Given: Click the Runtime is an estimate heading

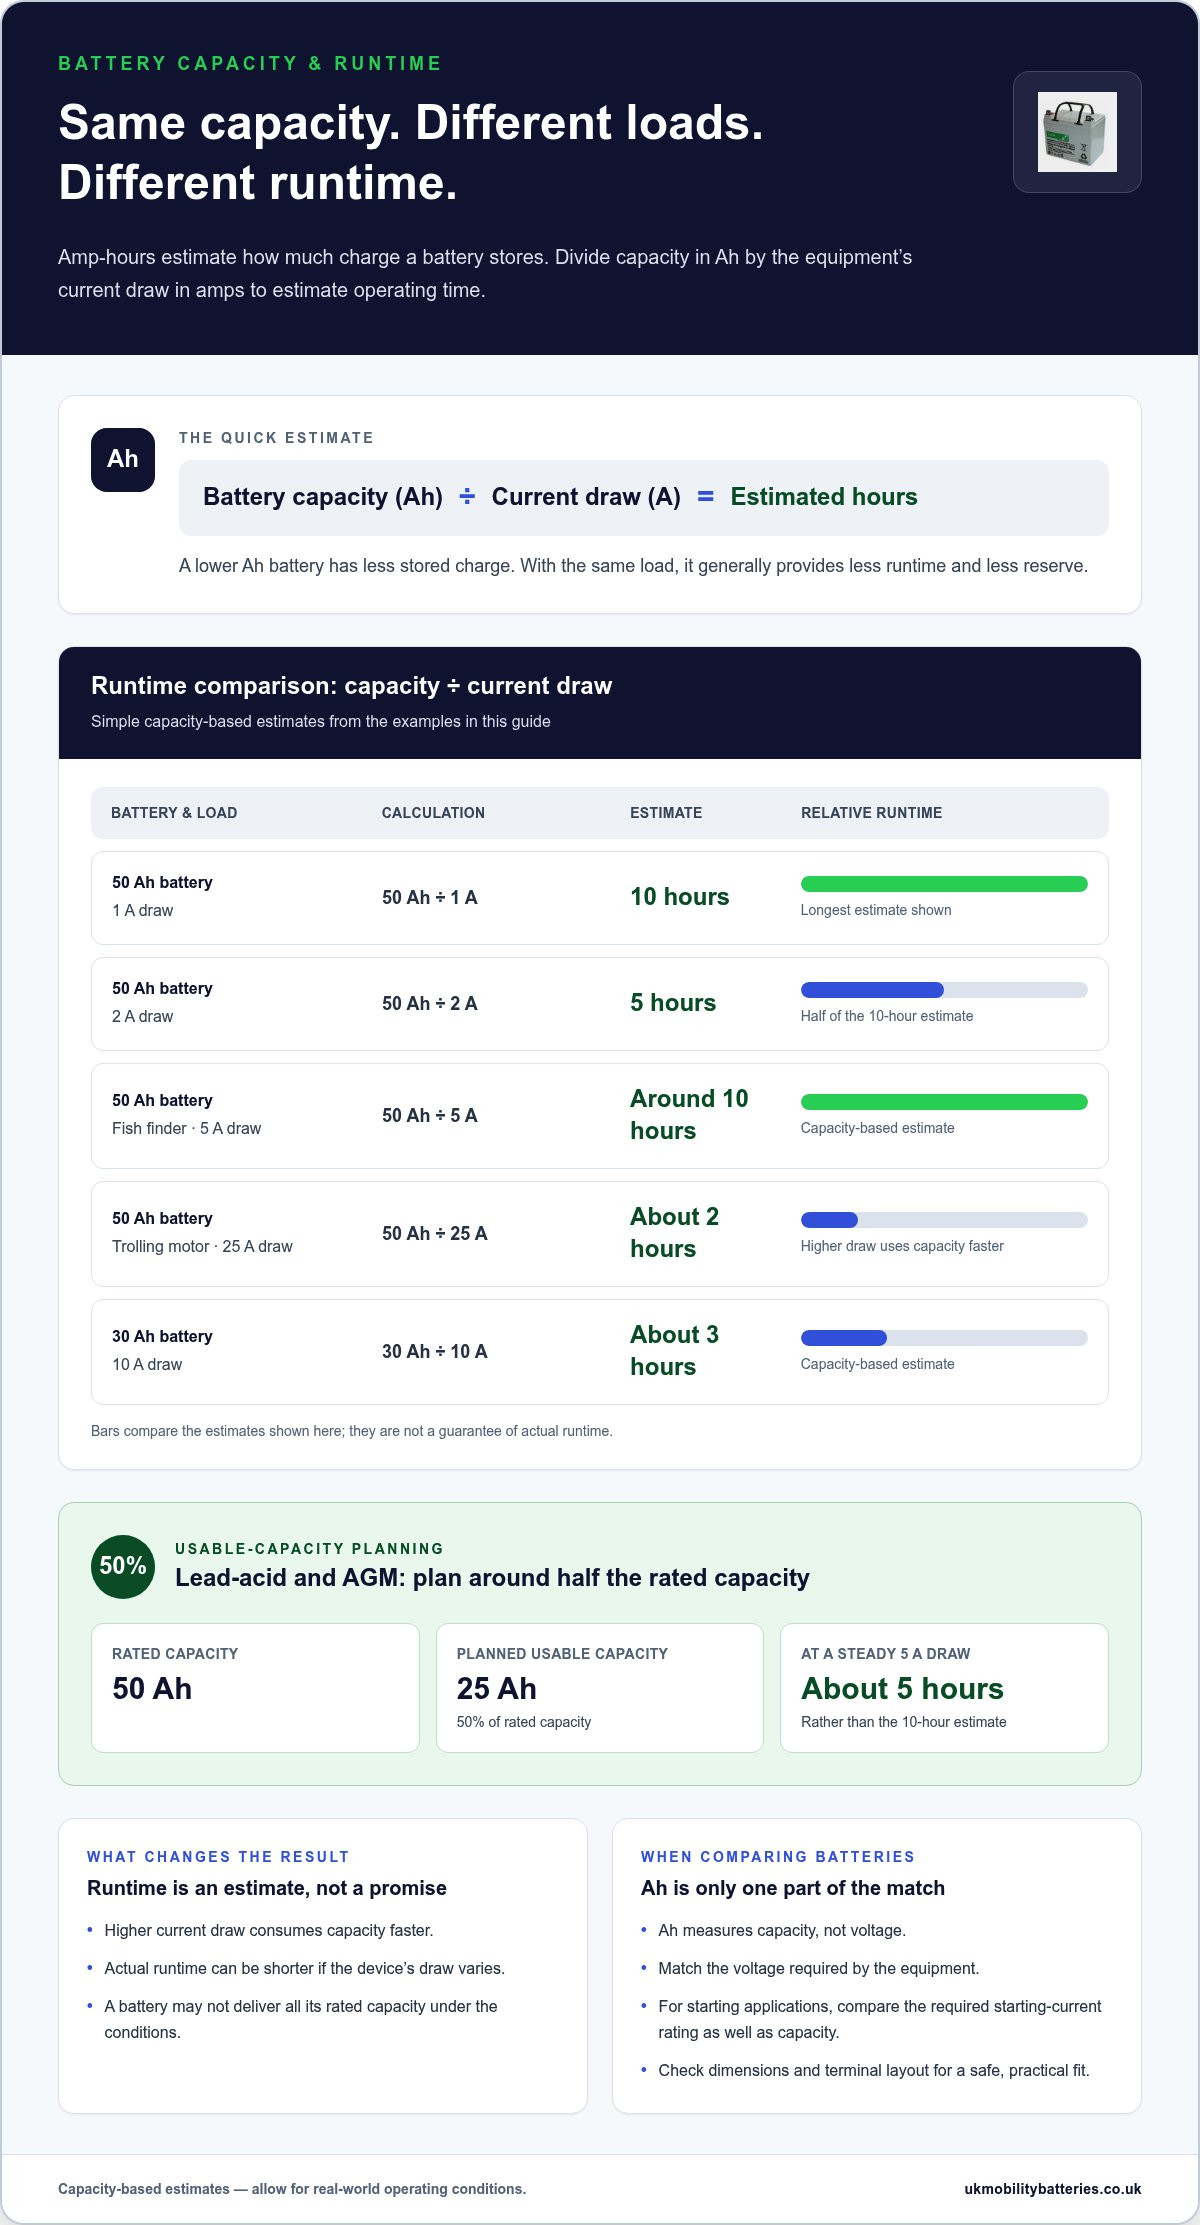Looking at the screenshot, I should (x=267, y=1888).
